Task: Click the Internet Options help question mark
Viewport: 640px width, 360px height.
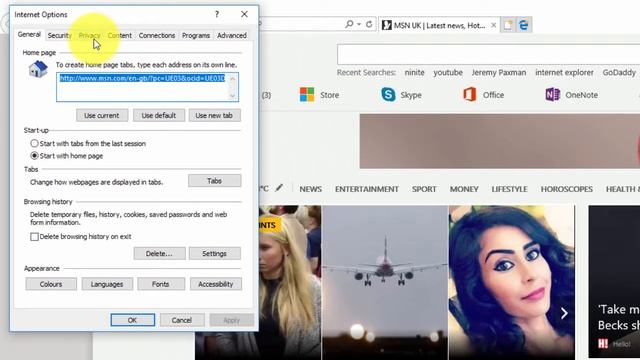Action: point(217,14)
